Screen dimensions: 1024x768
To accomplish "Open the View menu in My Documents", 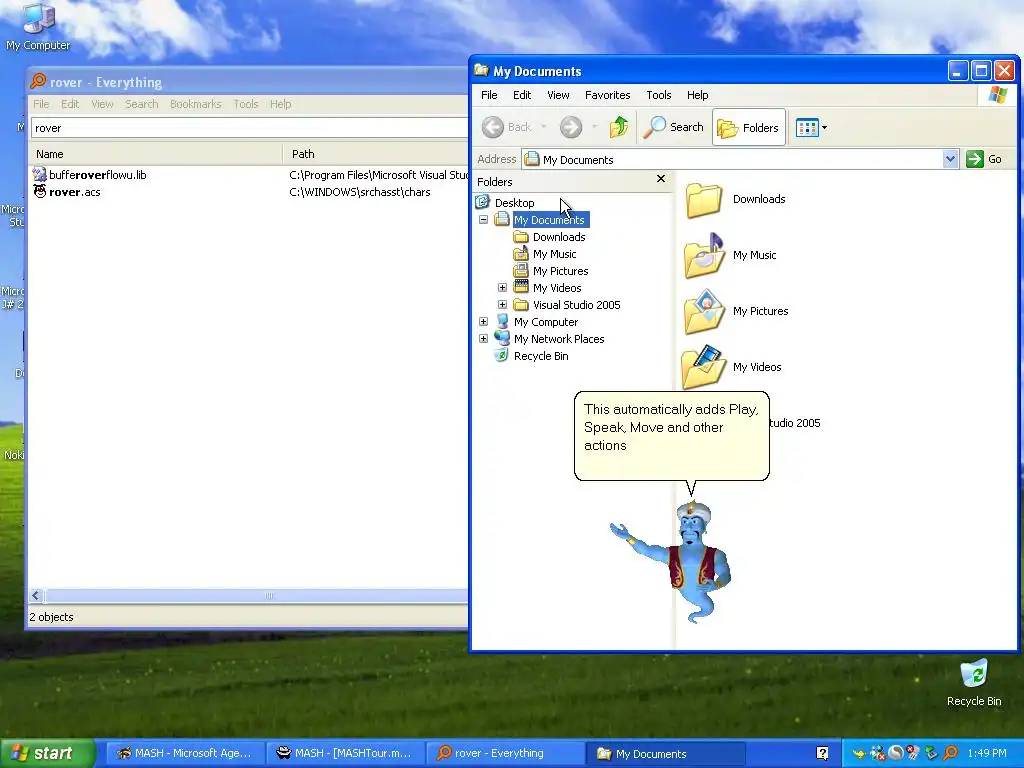I will (x=558, y=95).
